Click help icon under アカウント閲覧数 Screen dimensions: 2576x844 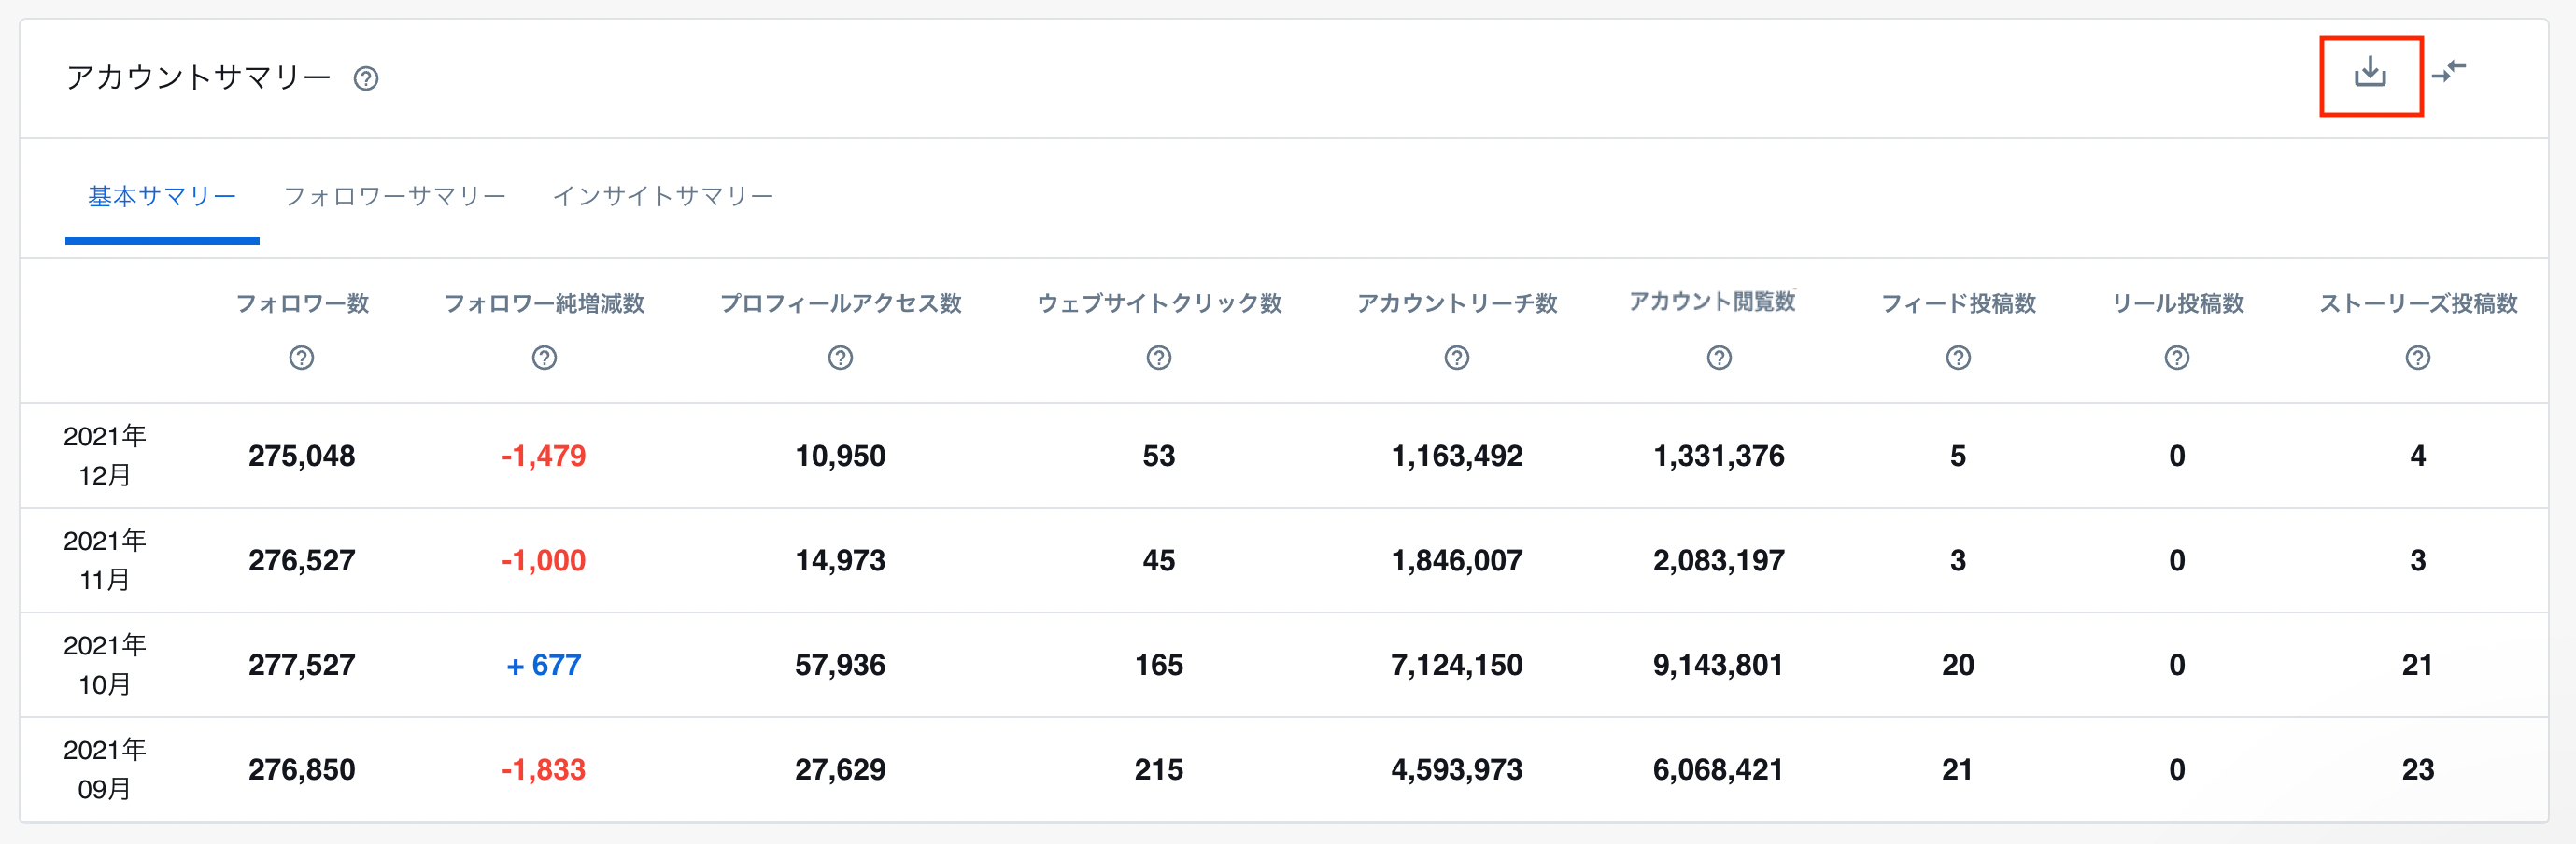pyautogui.click(x=1718, y=358)
